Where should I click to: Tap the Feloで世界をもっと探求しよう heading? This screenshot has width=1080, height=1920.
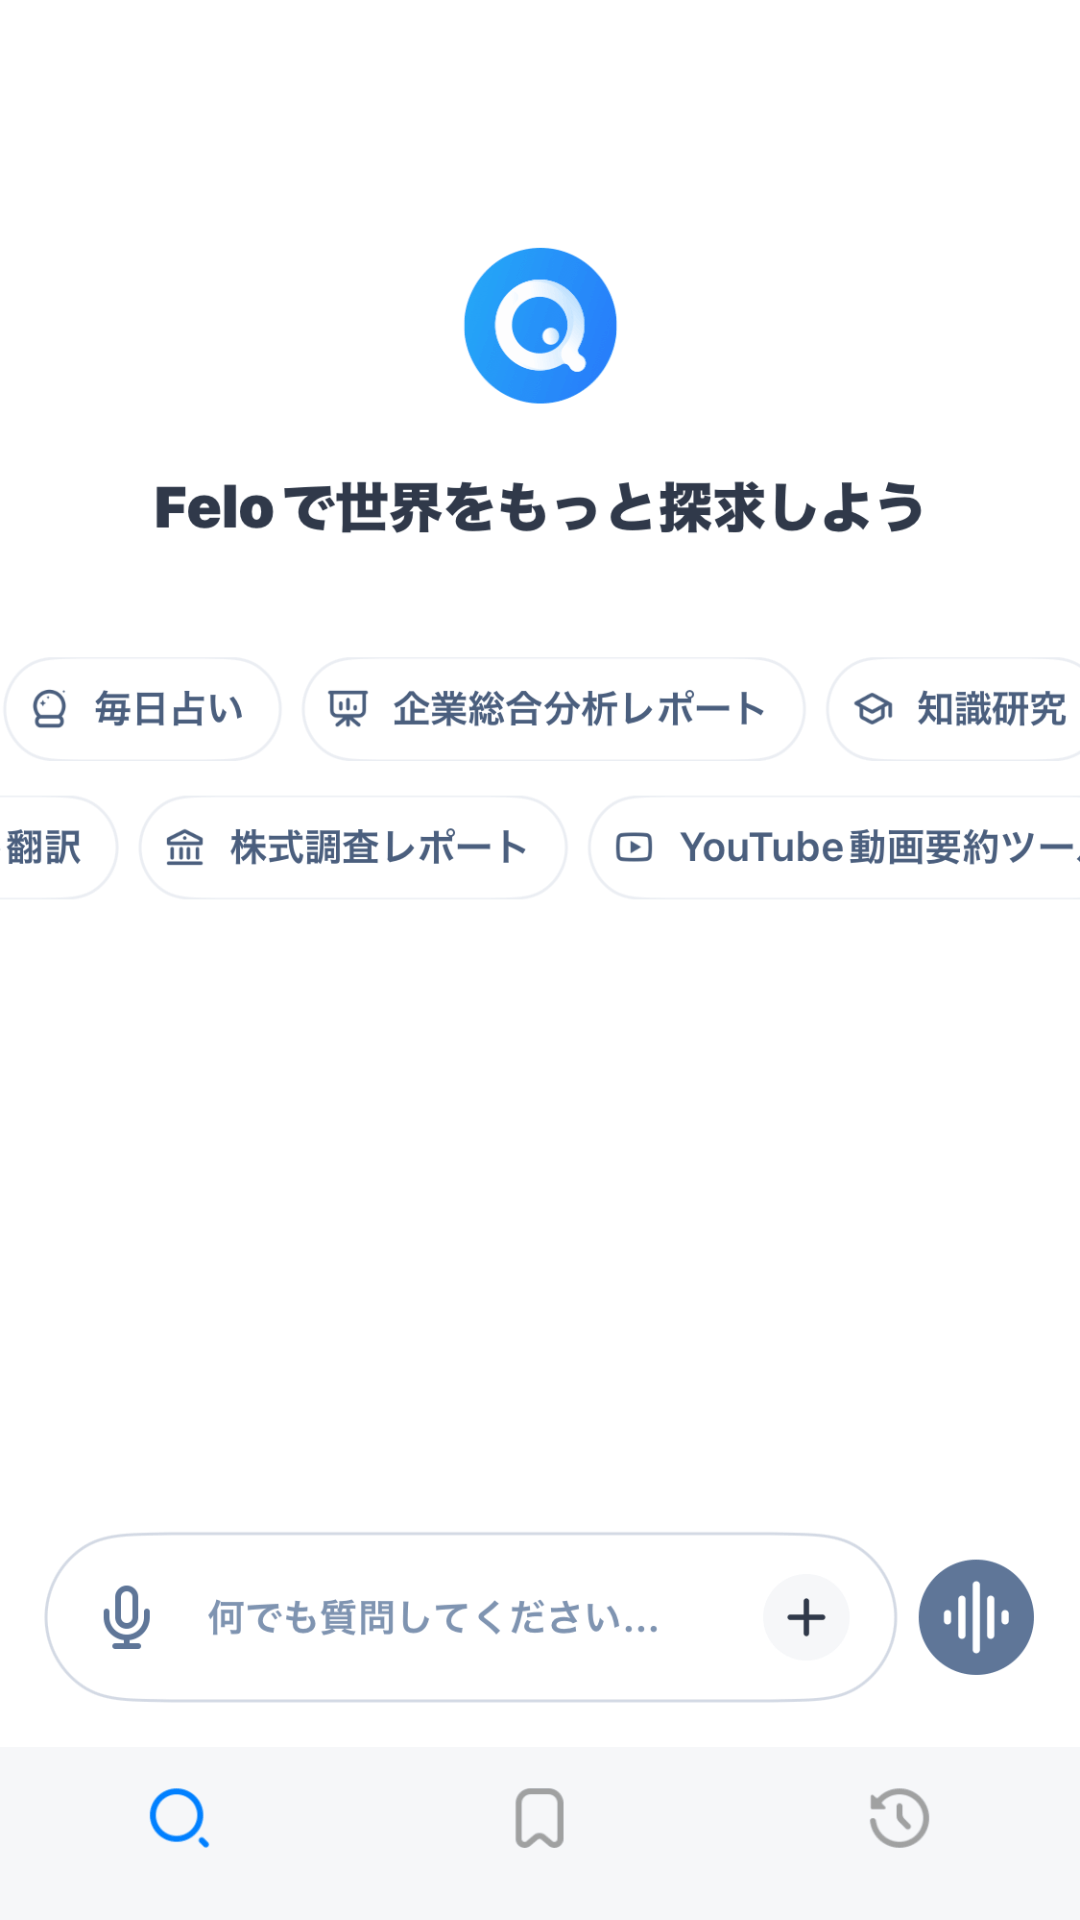pyautogui.click(x=540, y=507)
